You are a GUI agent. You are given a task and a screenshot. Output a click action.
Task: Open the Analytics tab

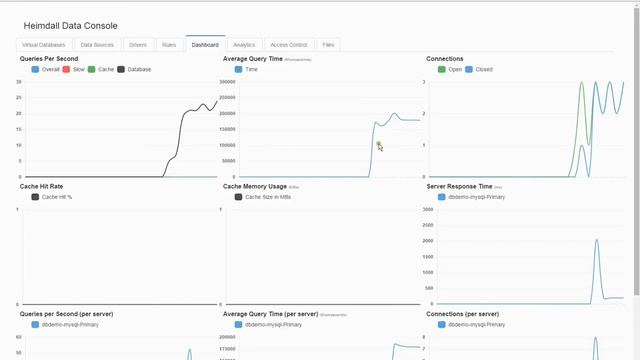244,45
